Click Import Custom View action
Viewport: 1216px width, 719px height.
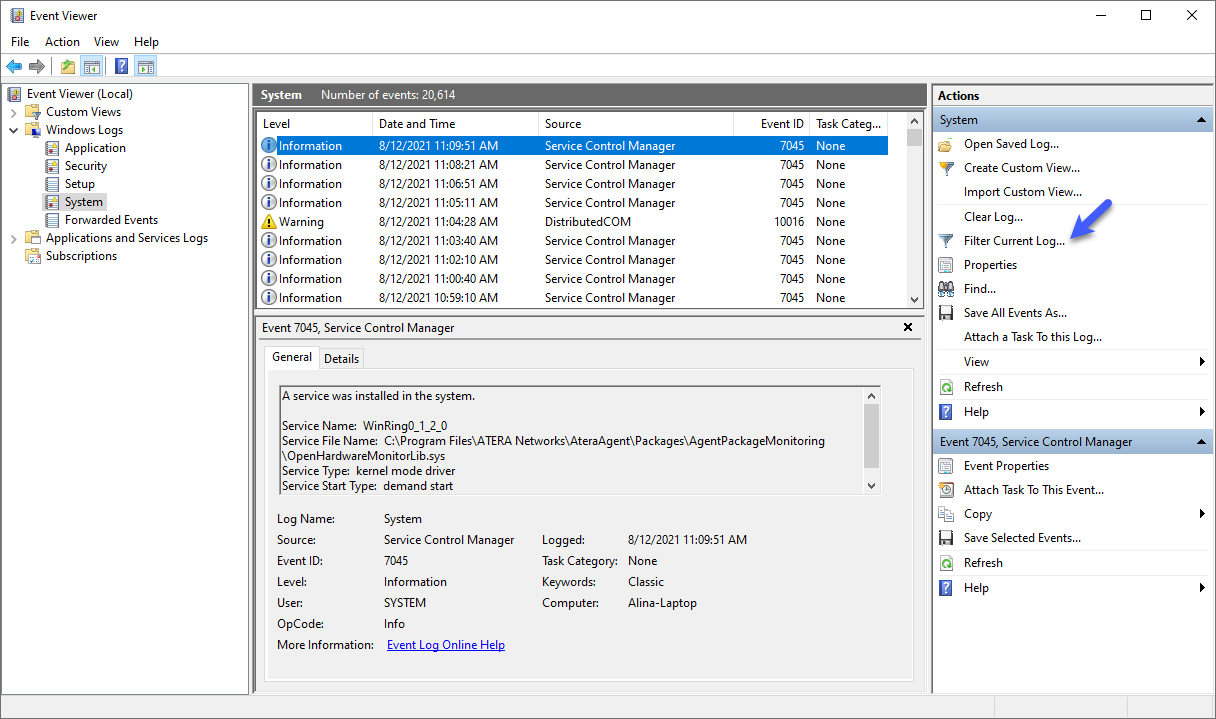point(1023,192)
